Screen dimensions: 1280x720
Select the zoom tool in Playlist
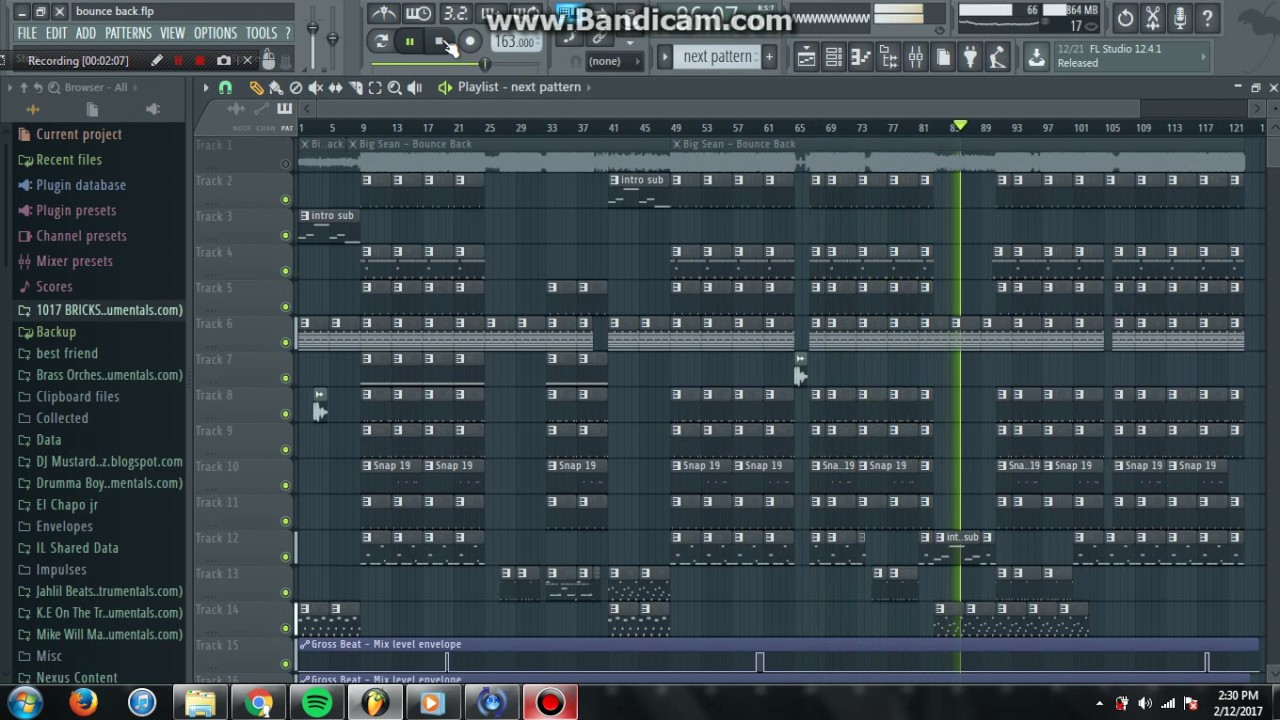395,88
